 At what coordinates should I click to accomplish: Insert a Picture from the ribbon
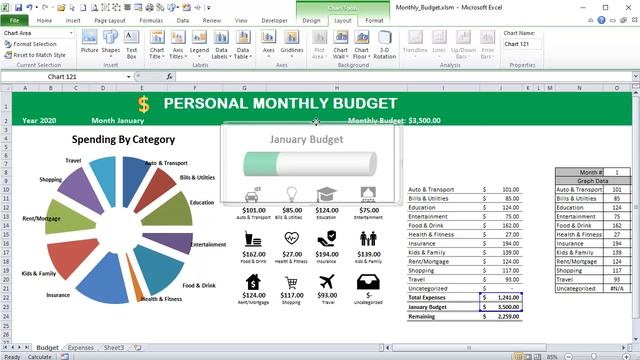[x=89, y=42]
